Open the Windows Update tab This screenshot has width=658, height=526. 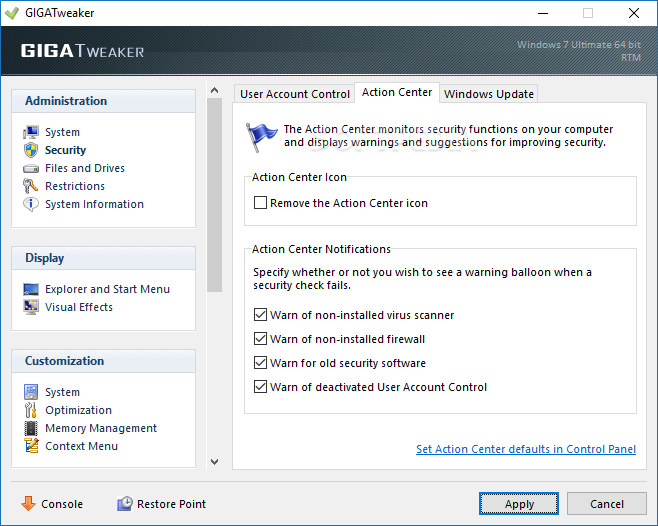(489, 94)
